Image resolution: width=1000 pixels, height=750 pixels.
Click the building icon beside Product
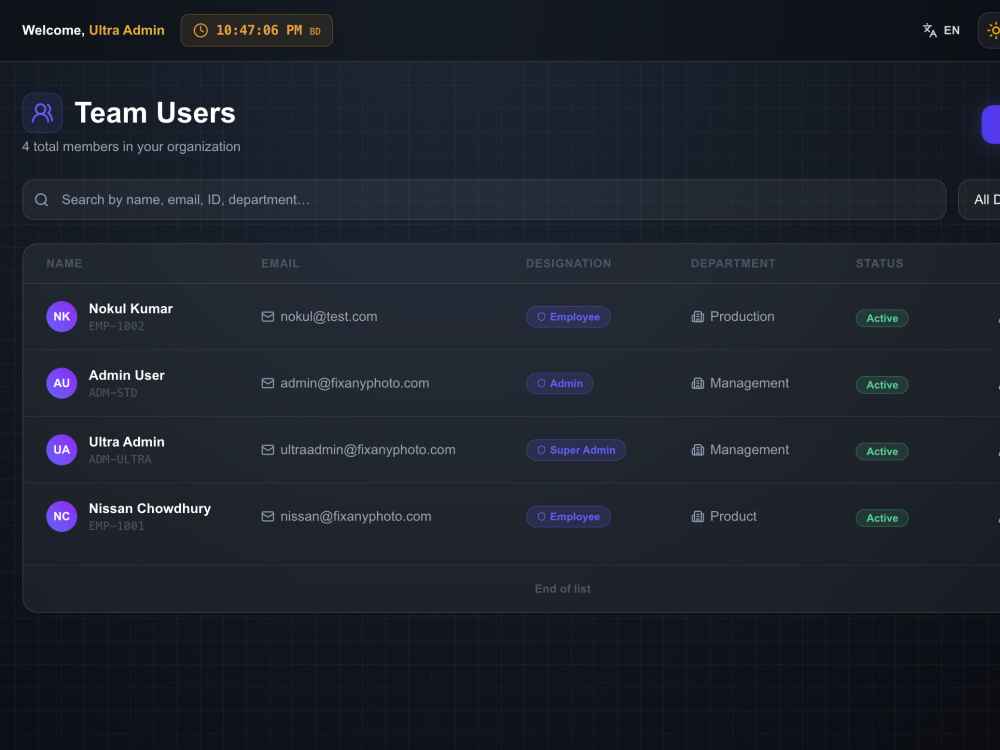point(698,517)
